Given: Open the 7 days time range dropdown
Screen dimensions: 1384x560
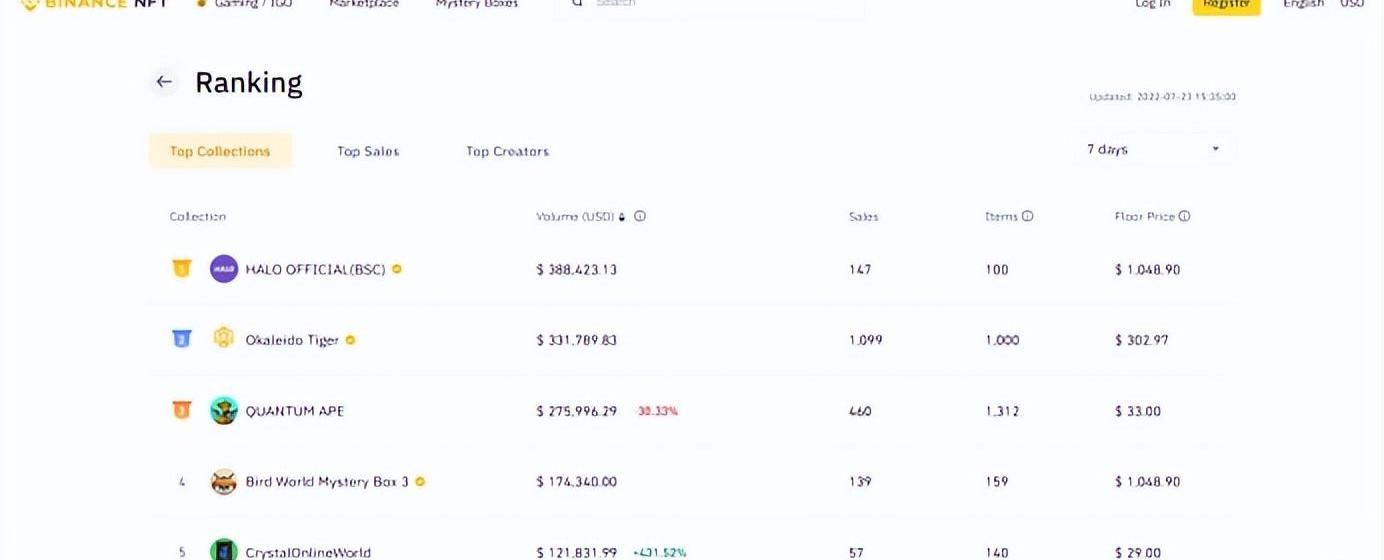Looking at the screenshot, I should (1154, 149).
